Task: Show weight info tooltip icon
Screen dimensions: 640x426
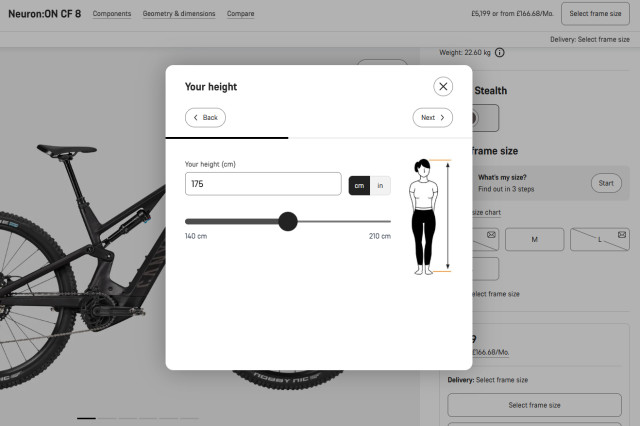Action: tap(500, 53)
